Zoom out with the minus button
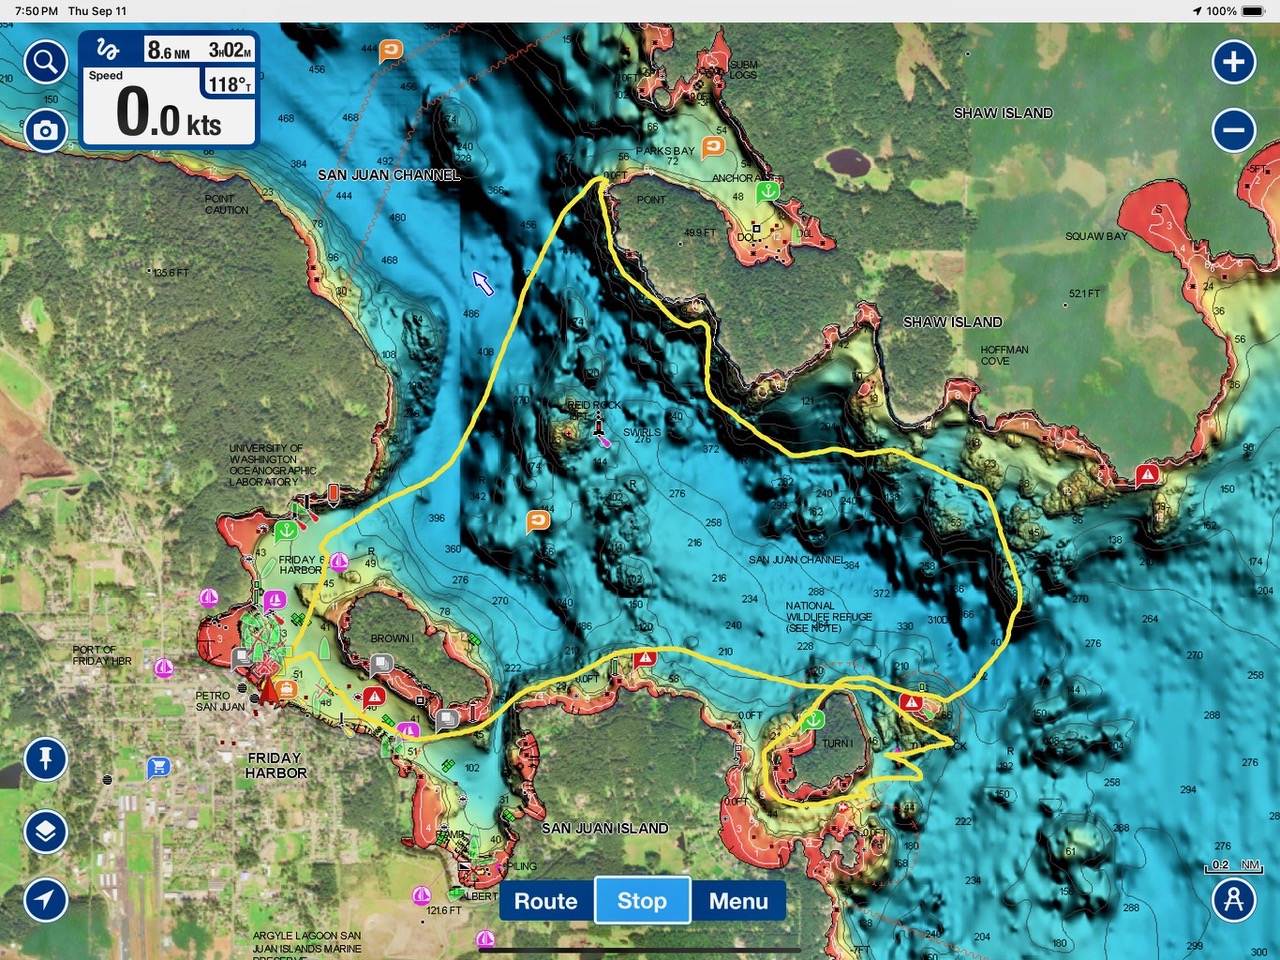Viewport: 1280px width, 960px height. click(x=1233, y=130)
